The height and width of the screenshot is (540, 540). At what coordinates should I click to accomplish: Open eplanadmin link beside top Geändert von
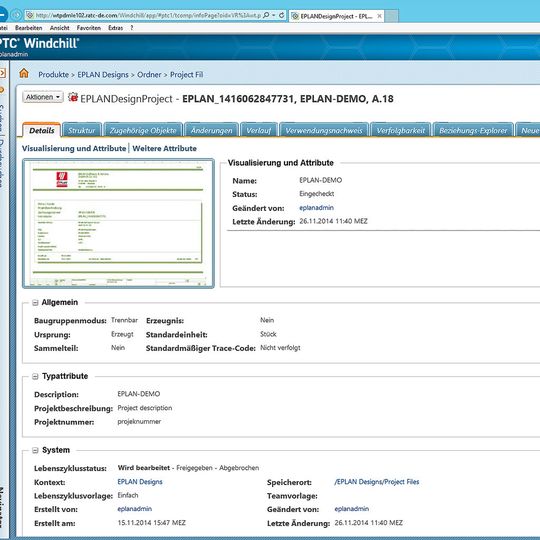pyautogui.click(x=316, y=208)
